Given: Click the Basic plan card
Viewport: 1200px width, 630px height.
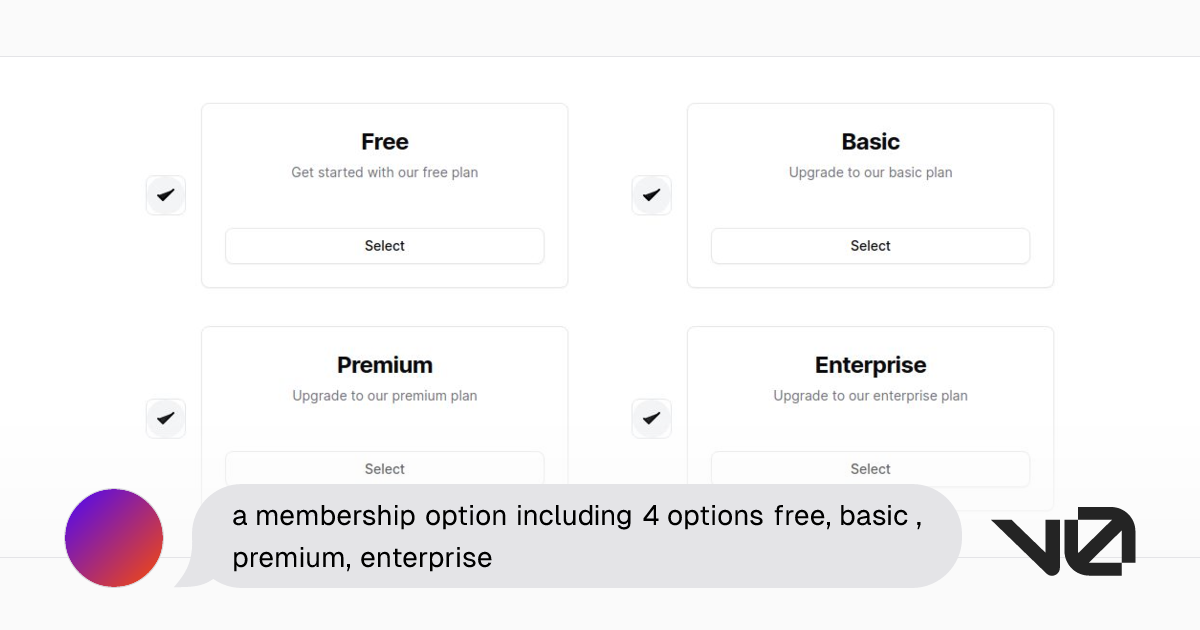Looking at the screenshot, I should coord(869,195).
